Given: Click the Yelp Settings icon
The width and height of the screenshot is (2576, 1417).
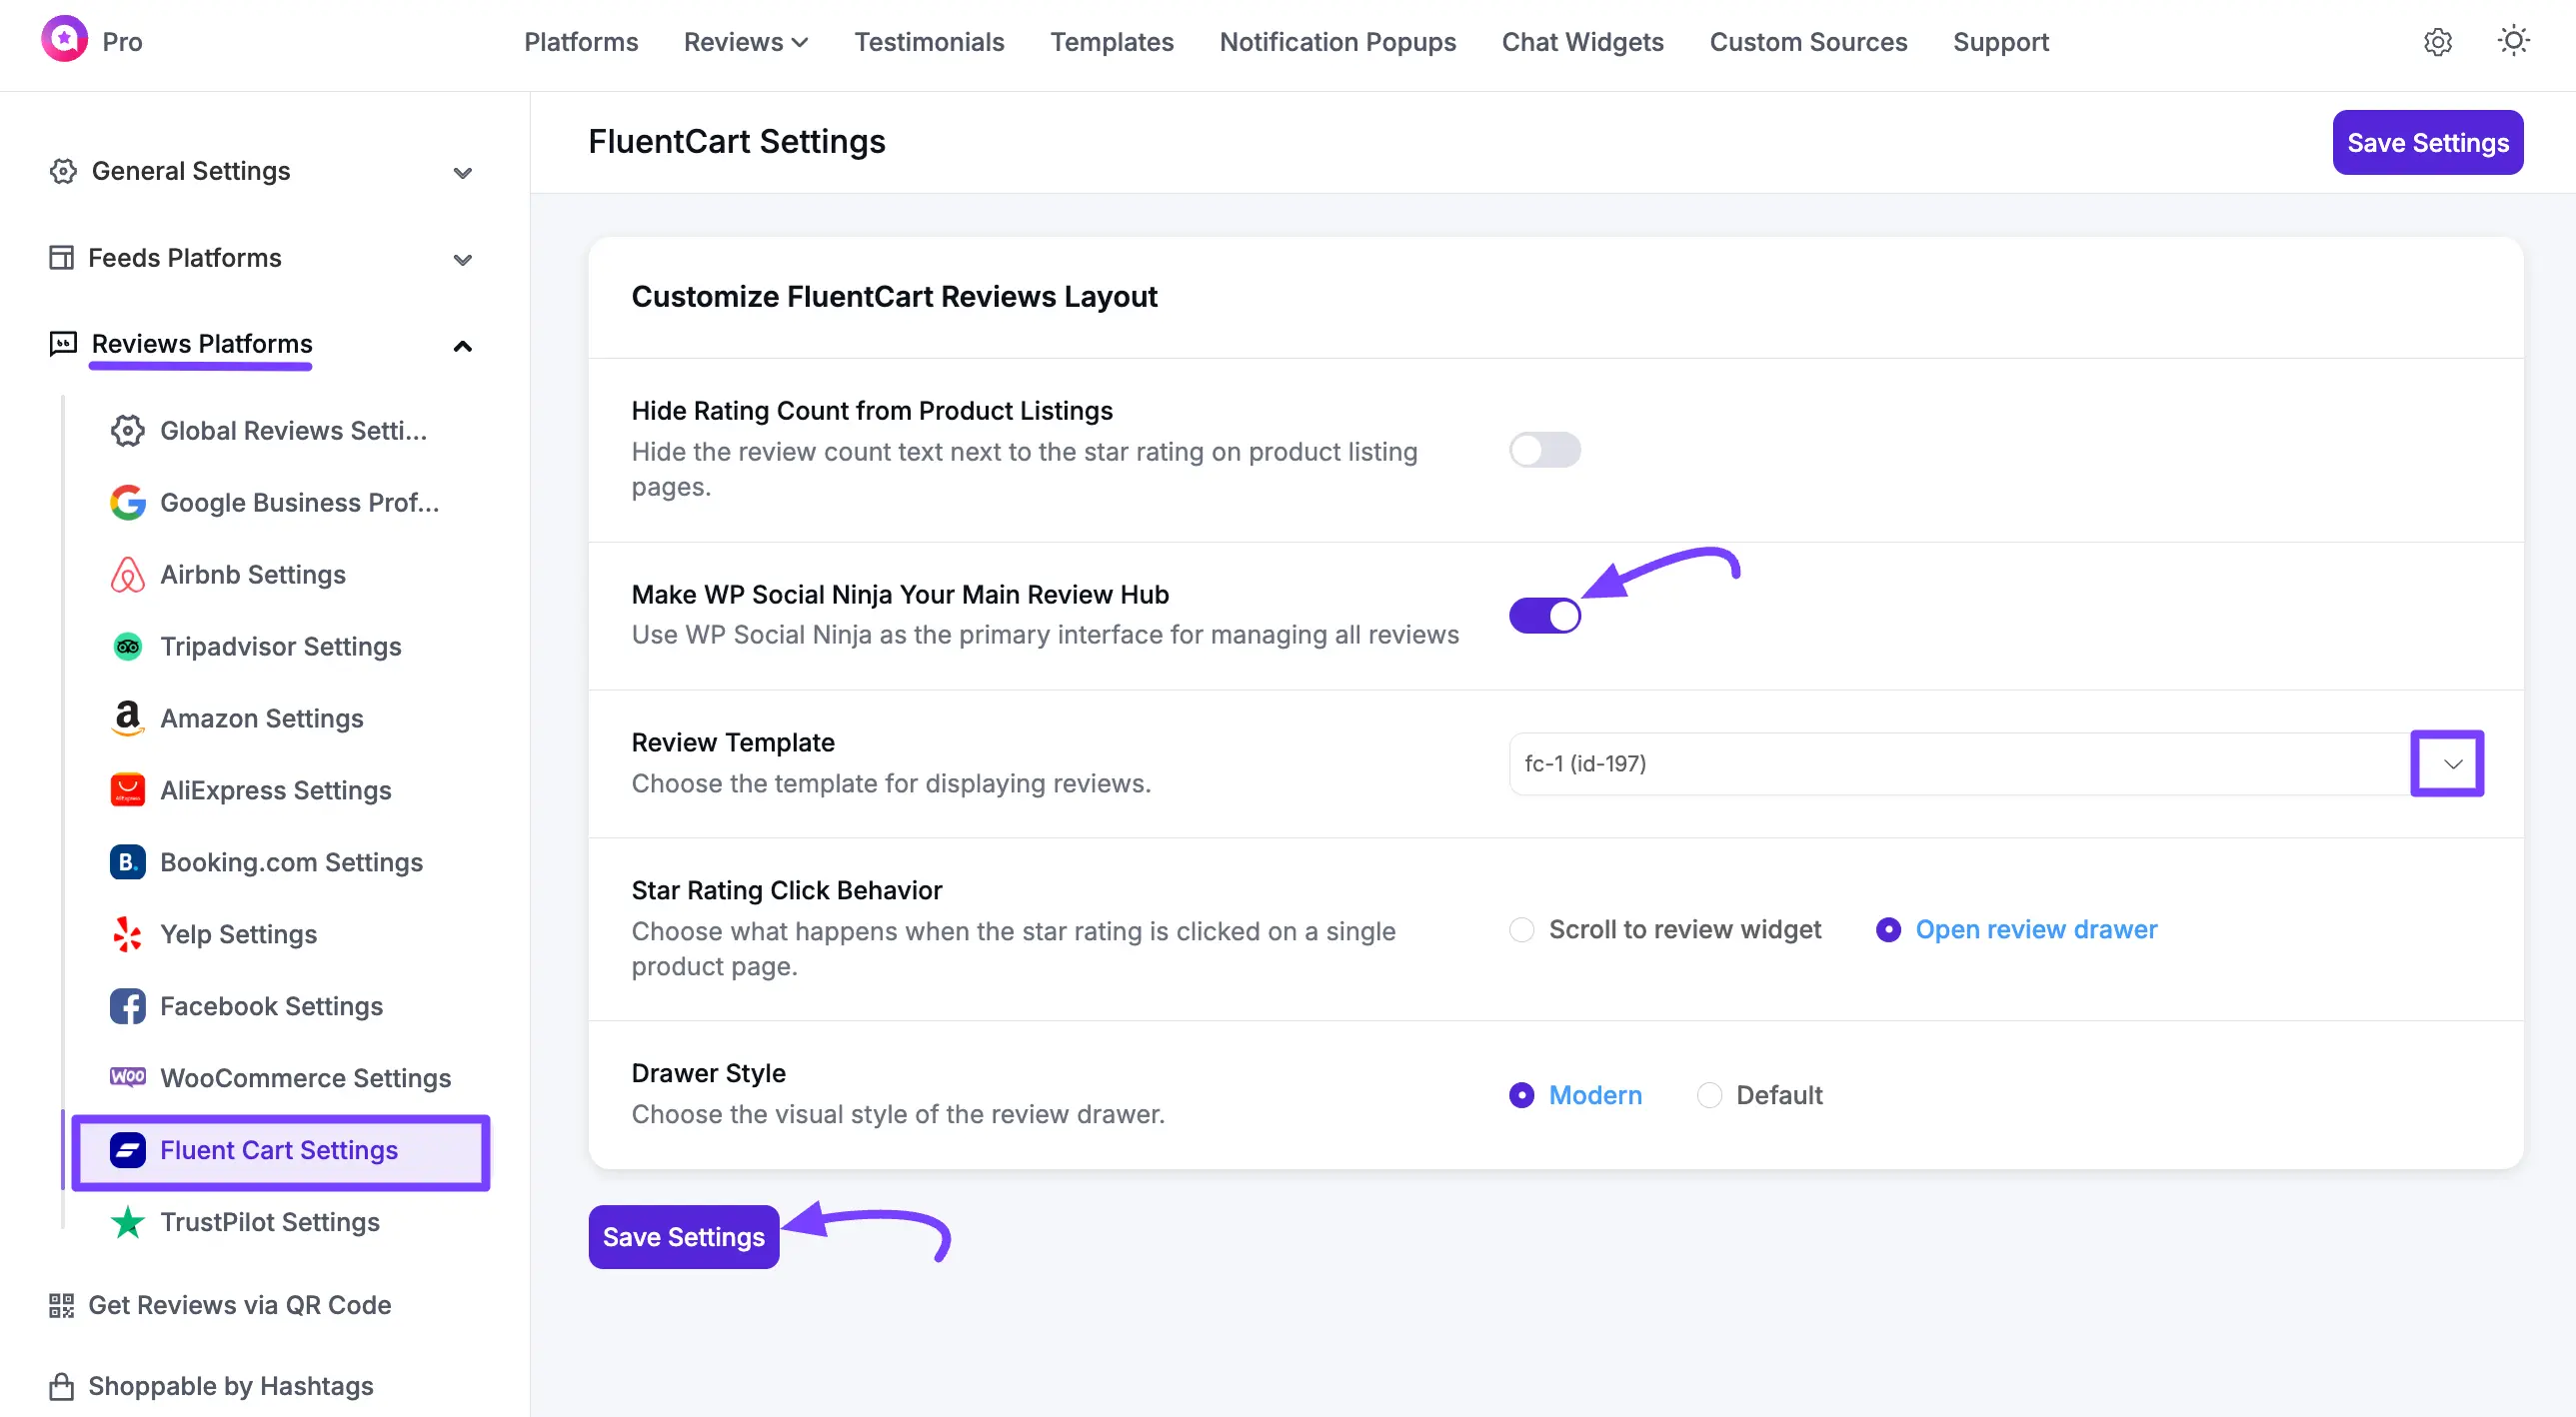Looking at the screenshot, I should [127, 934].
